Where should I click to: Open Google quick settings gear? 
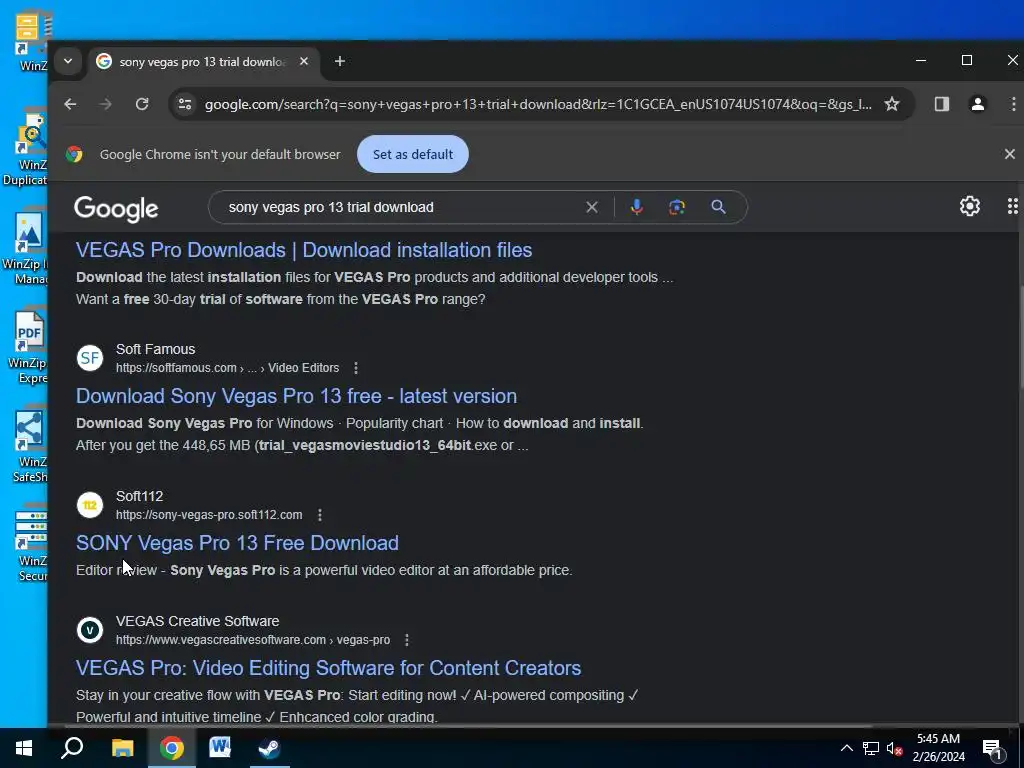[970, 206]
